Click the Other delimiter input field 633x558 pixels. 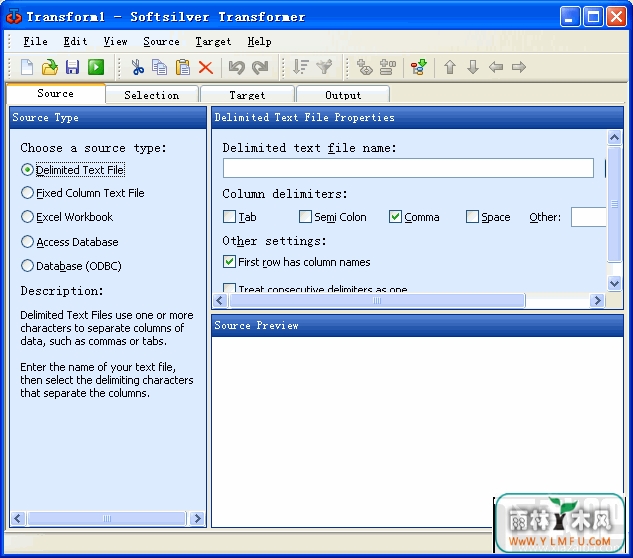589,217
